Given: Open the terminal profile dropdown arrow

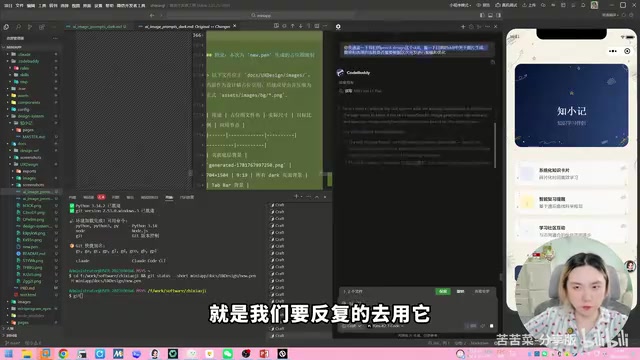Looking at the screenshot, I should tap(302, 197).
